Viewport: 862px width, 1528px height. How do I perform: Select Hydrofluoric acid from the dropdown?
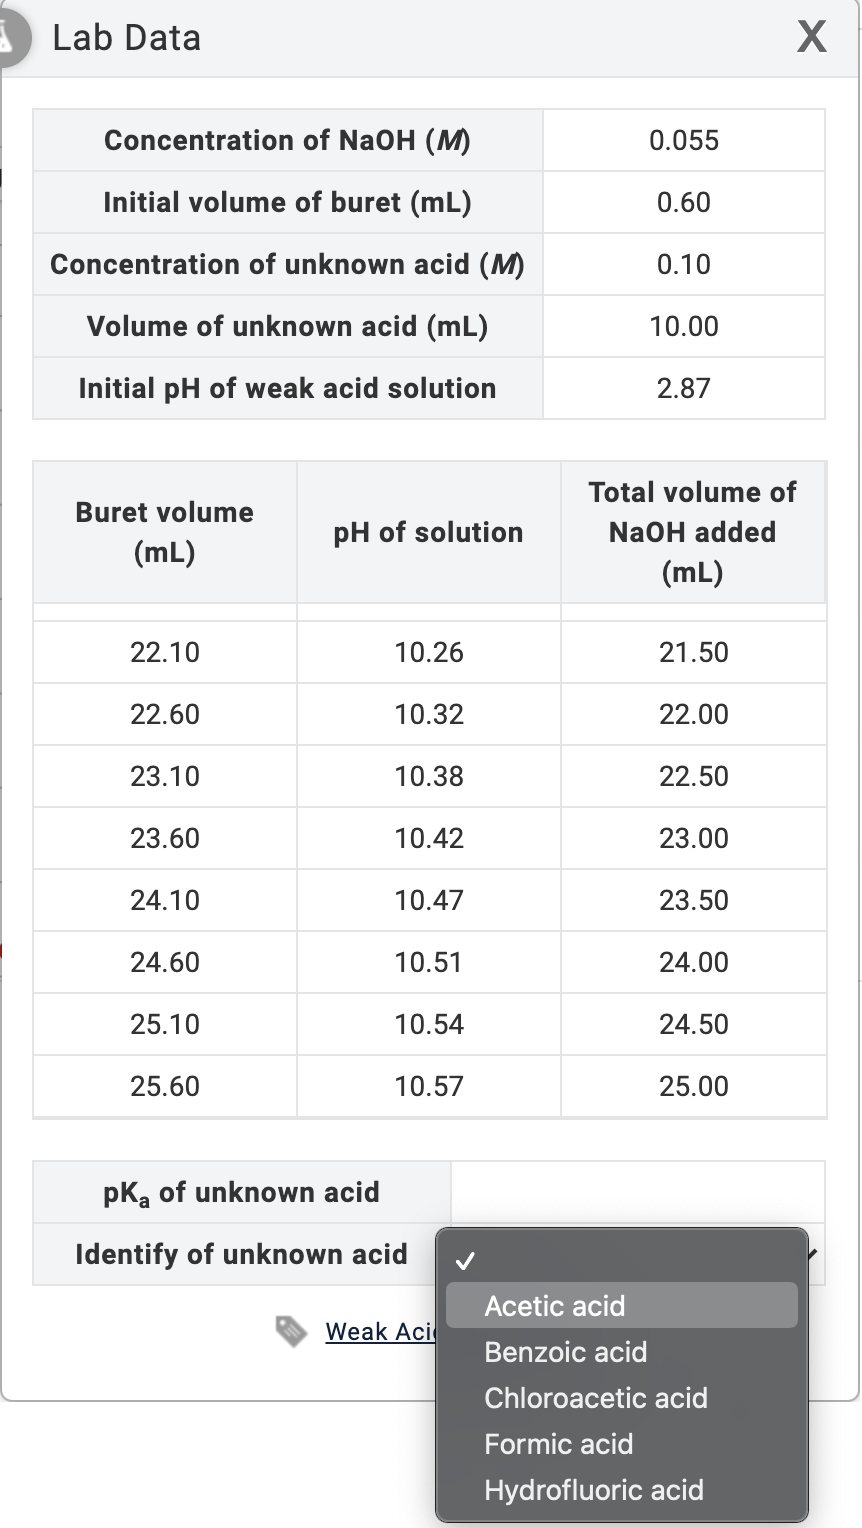(594, 1490)
